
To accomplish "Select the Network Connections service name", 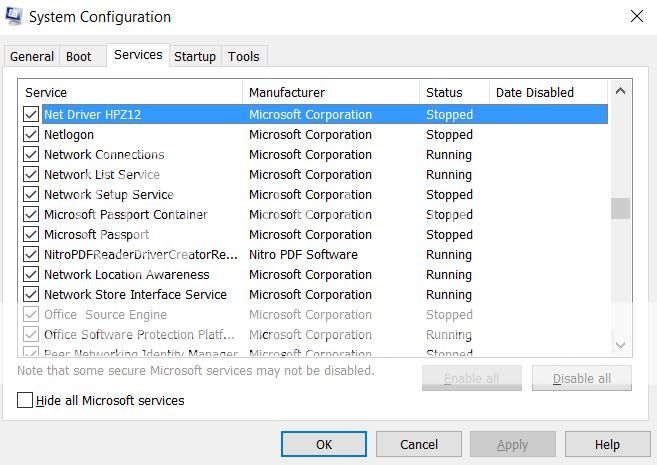I will pos(104,155).
